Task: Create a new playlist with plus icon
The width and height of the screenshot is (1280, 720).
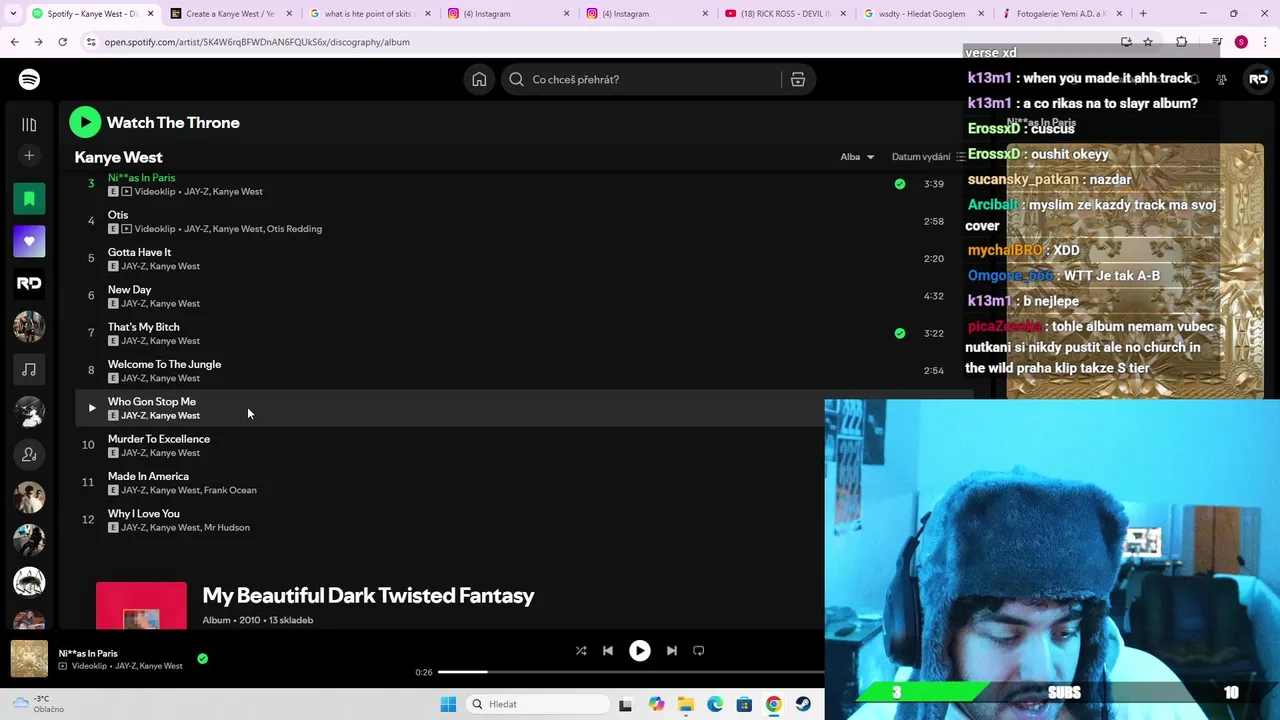Action: pyautogui.click(x=29, y=155)
